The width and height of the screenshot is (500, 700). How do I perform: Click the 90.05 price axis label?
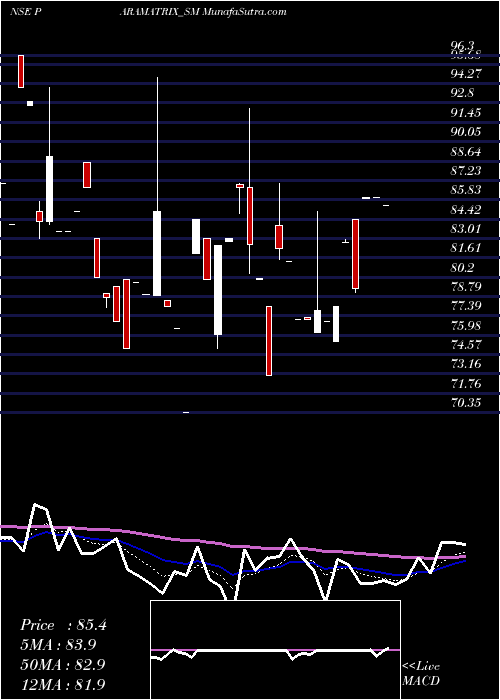point(466,132)
